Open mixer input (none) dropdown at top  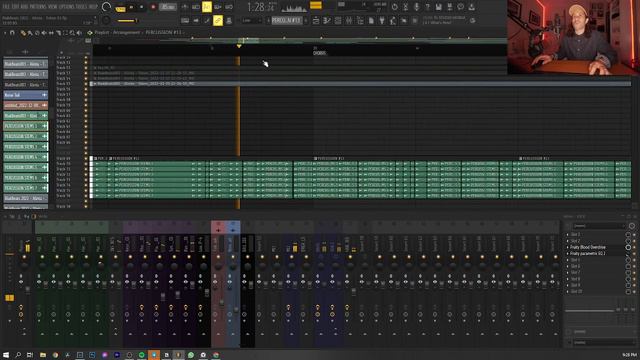pos(598,226)
